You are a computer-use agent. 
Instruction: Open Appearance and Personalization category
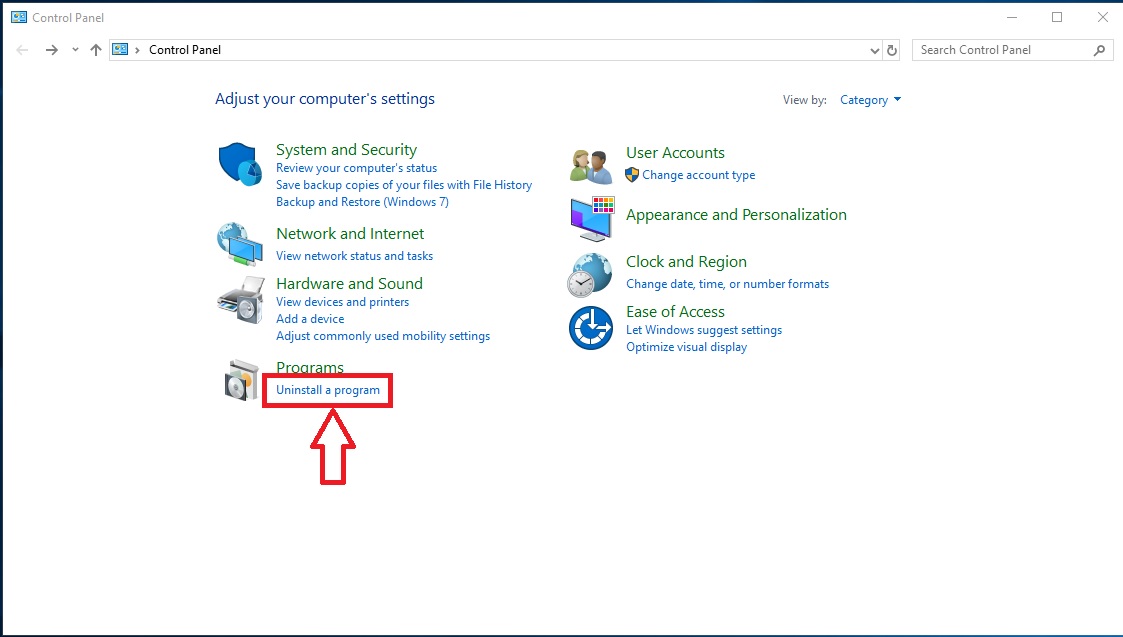coord(736,215)
